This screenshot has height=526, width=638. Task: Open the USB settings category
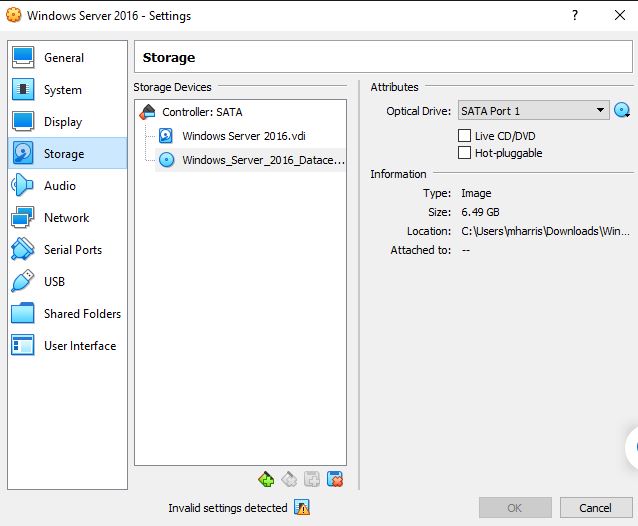click(x=54, y=282)
